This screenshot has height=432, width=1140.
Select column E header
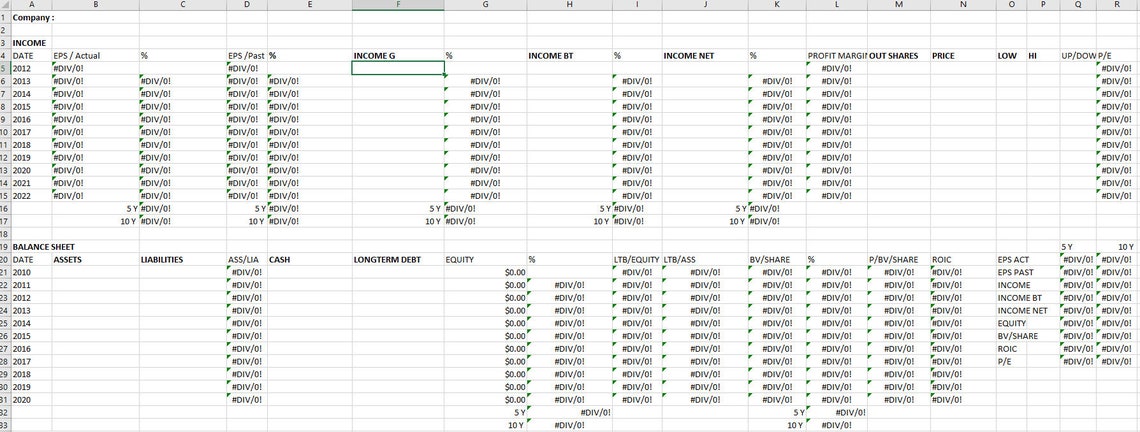click(x=310, y=5)
